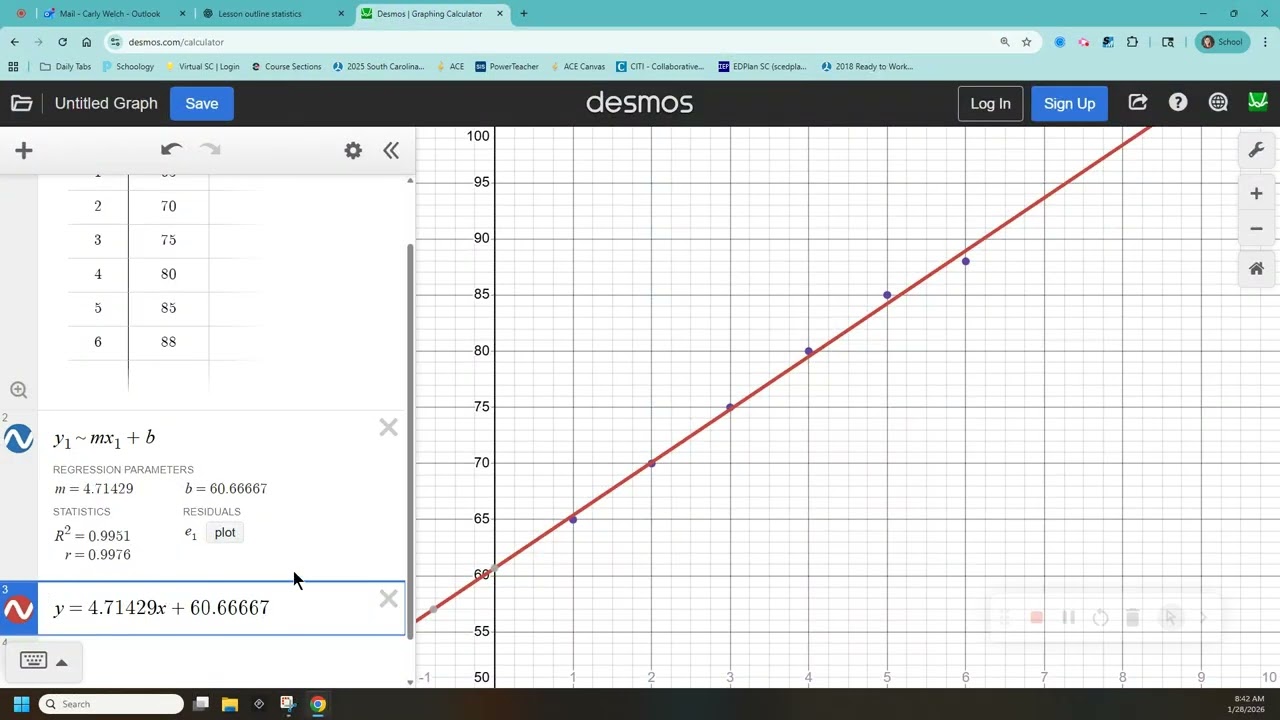
Task: Open 2018 Ready to Work bookmark
Action: (x=866, y=67)
